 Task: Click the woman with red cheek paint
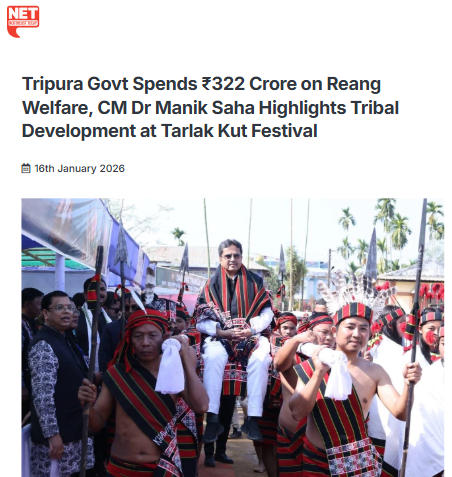pos(428,337)
